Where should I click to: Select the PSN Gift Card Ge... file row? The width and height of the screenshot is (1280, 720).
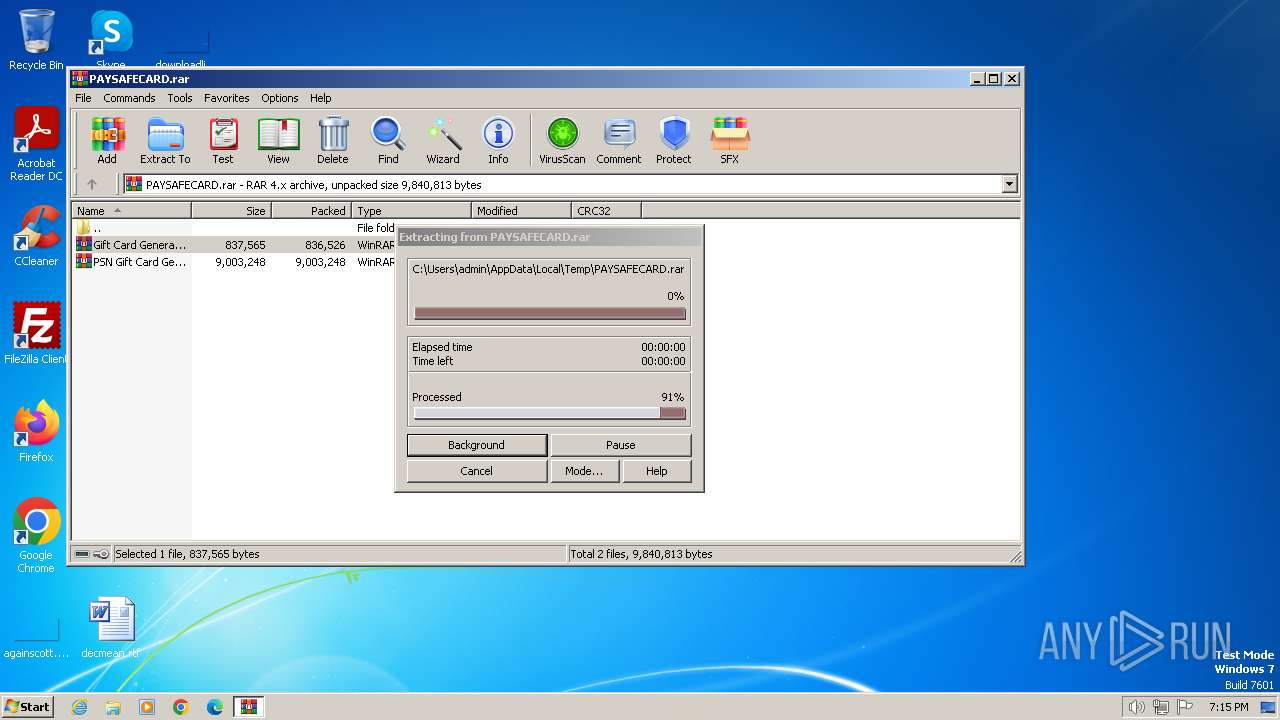pos(233,262)
